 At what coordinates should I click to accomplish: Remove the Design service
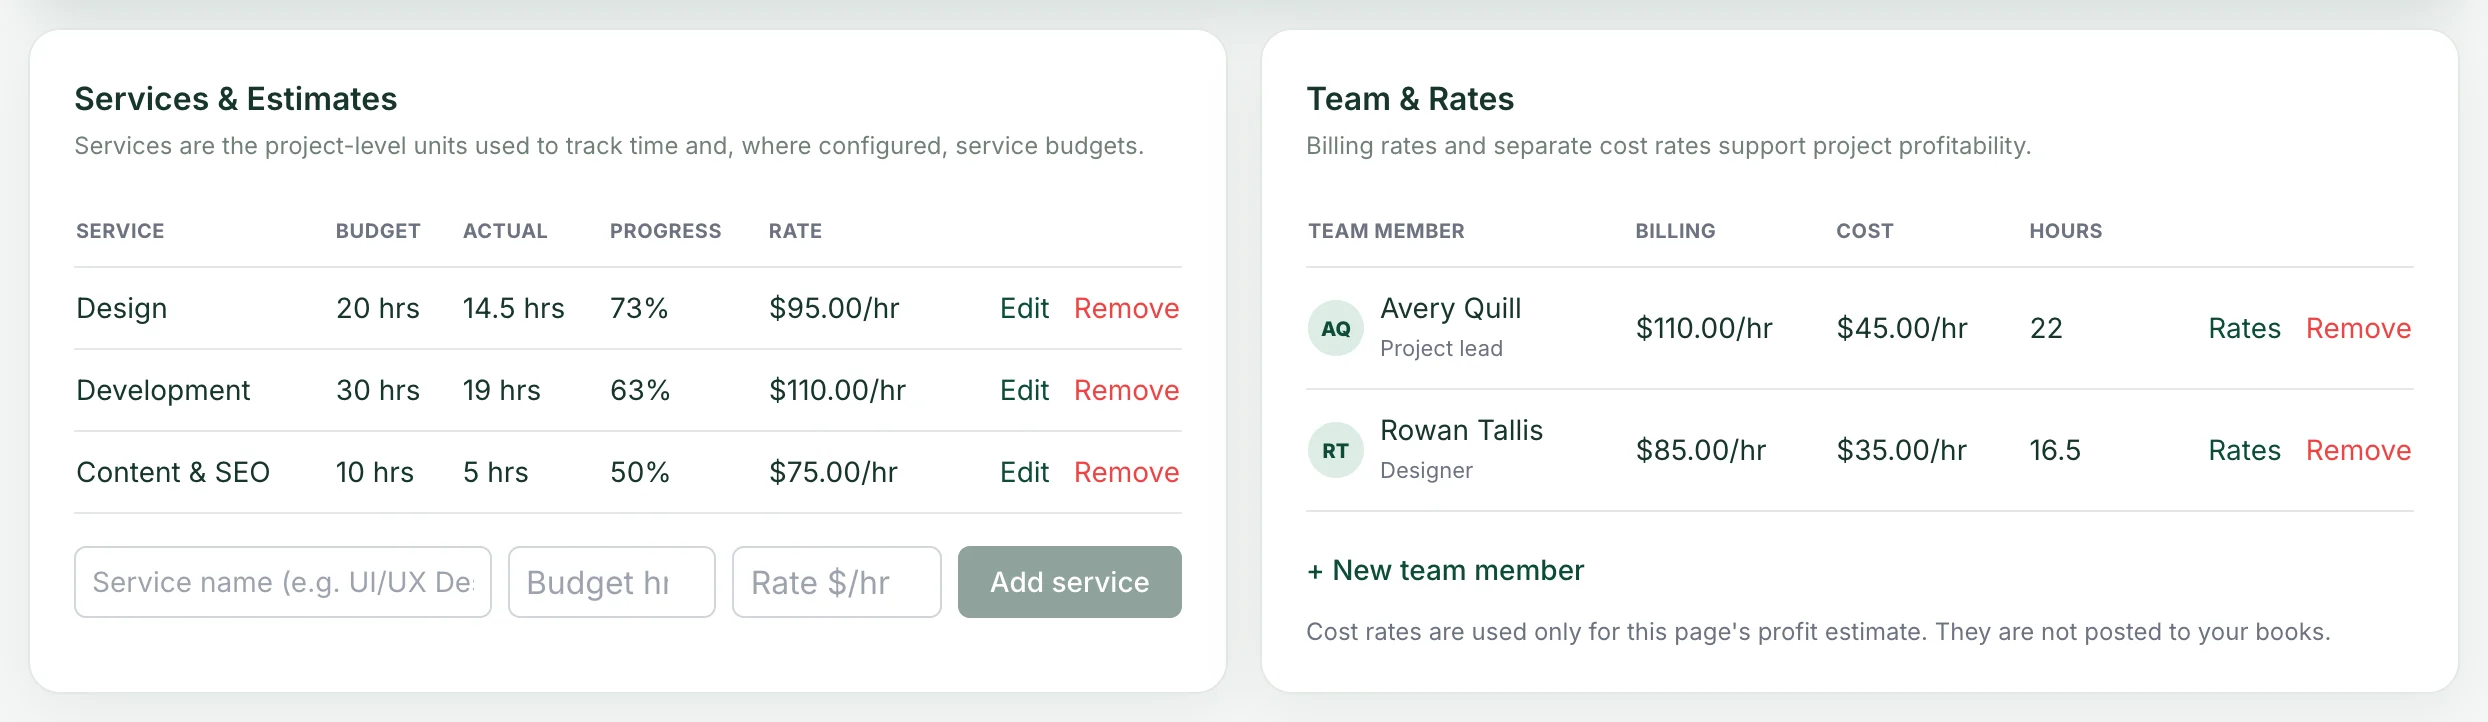1126,308
